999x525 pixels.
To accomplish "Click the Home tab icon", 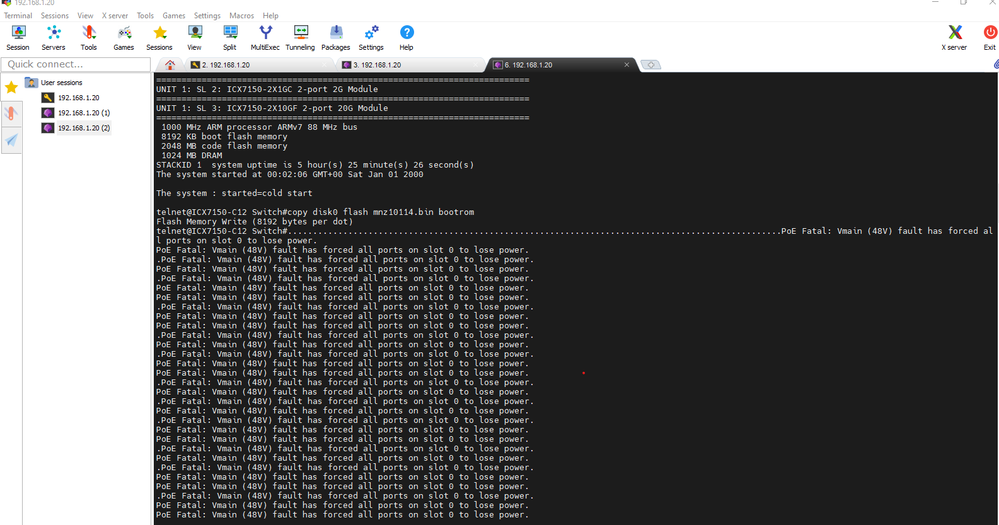I will pyautogui.click(x=170, y=65).
